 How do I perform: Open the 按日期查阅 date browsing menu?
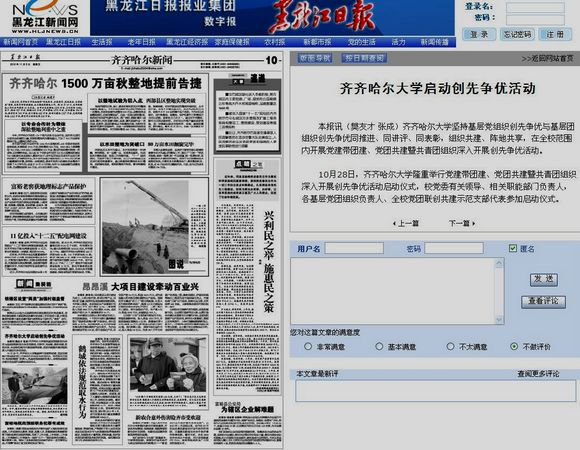[x=364, y=58]
